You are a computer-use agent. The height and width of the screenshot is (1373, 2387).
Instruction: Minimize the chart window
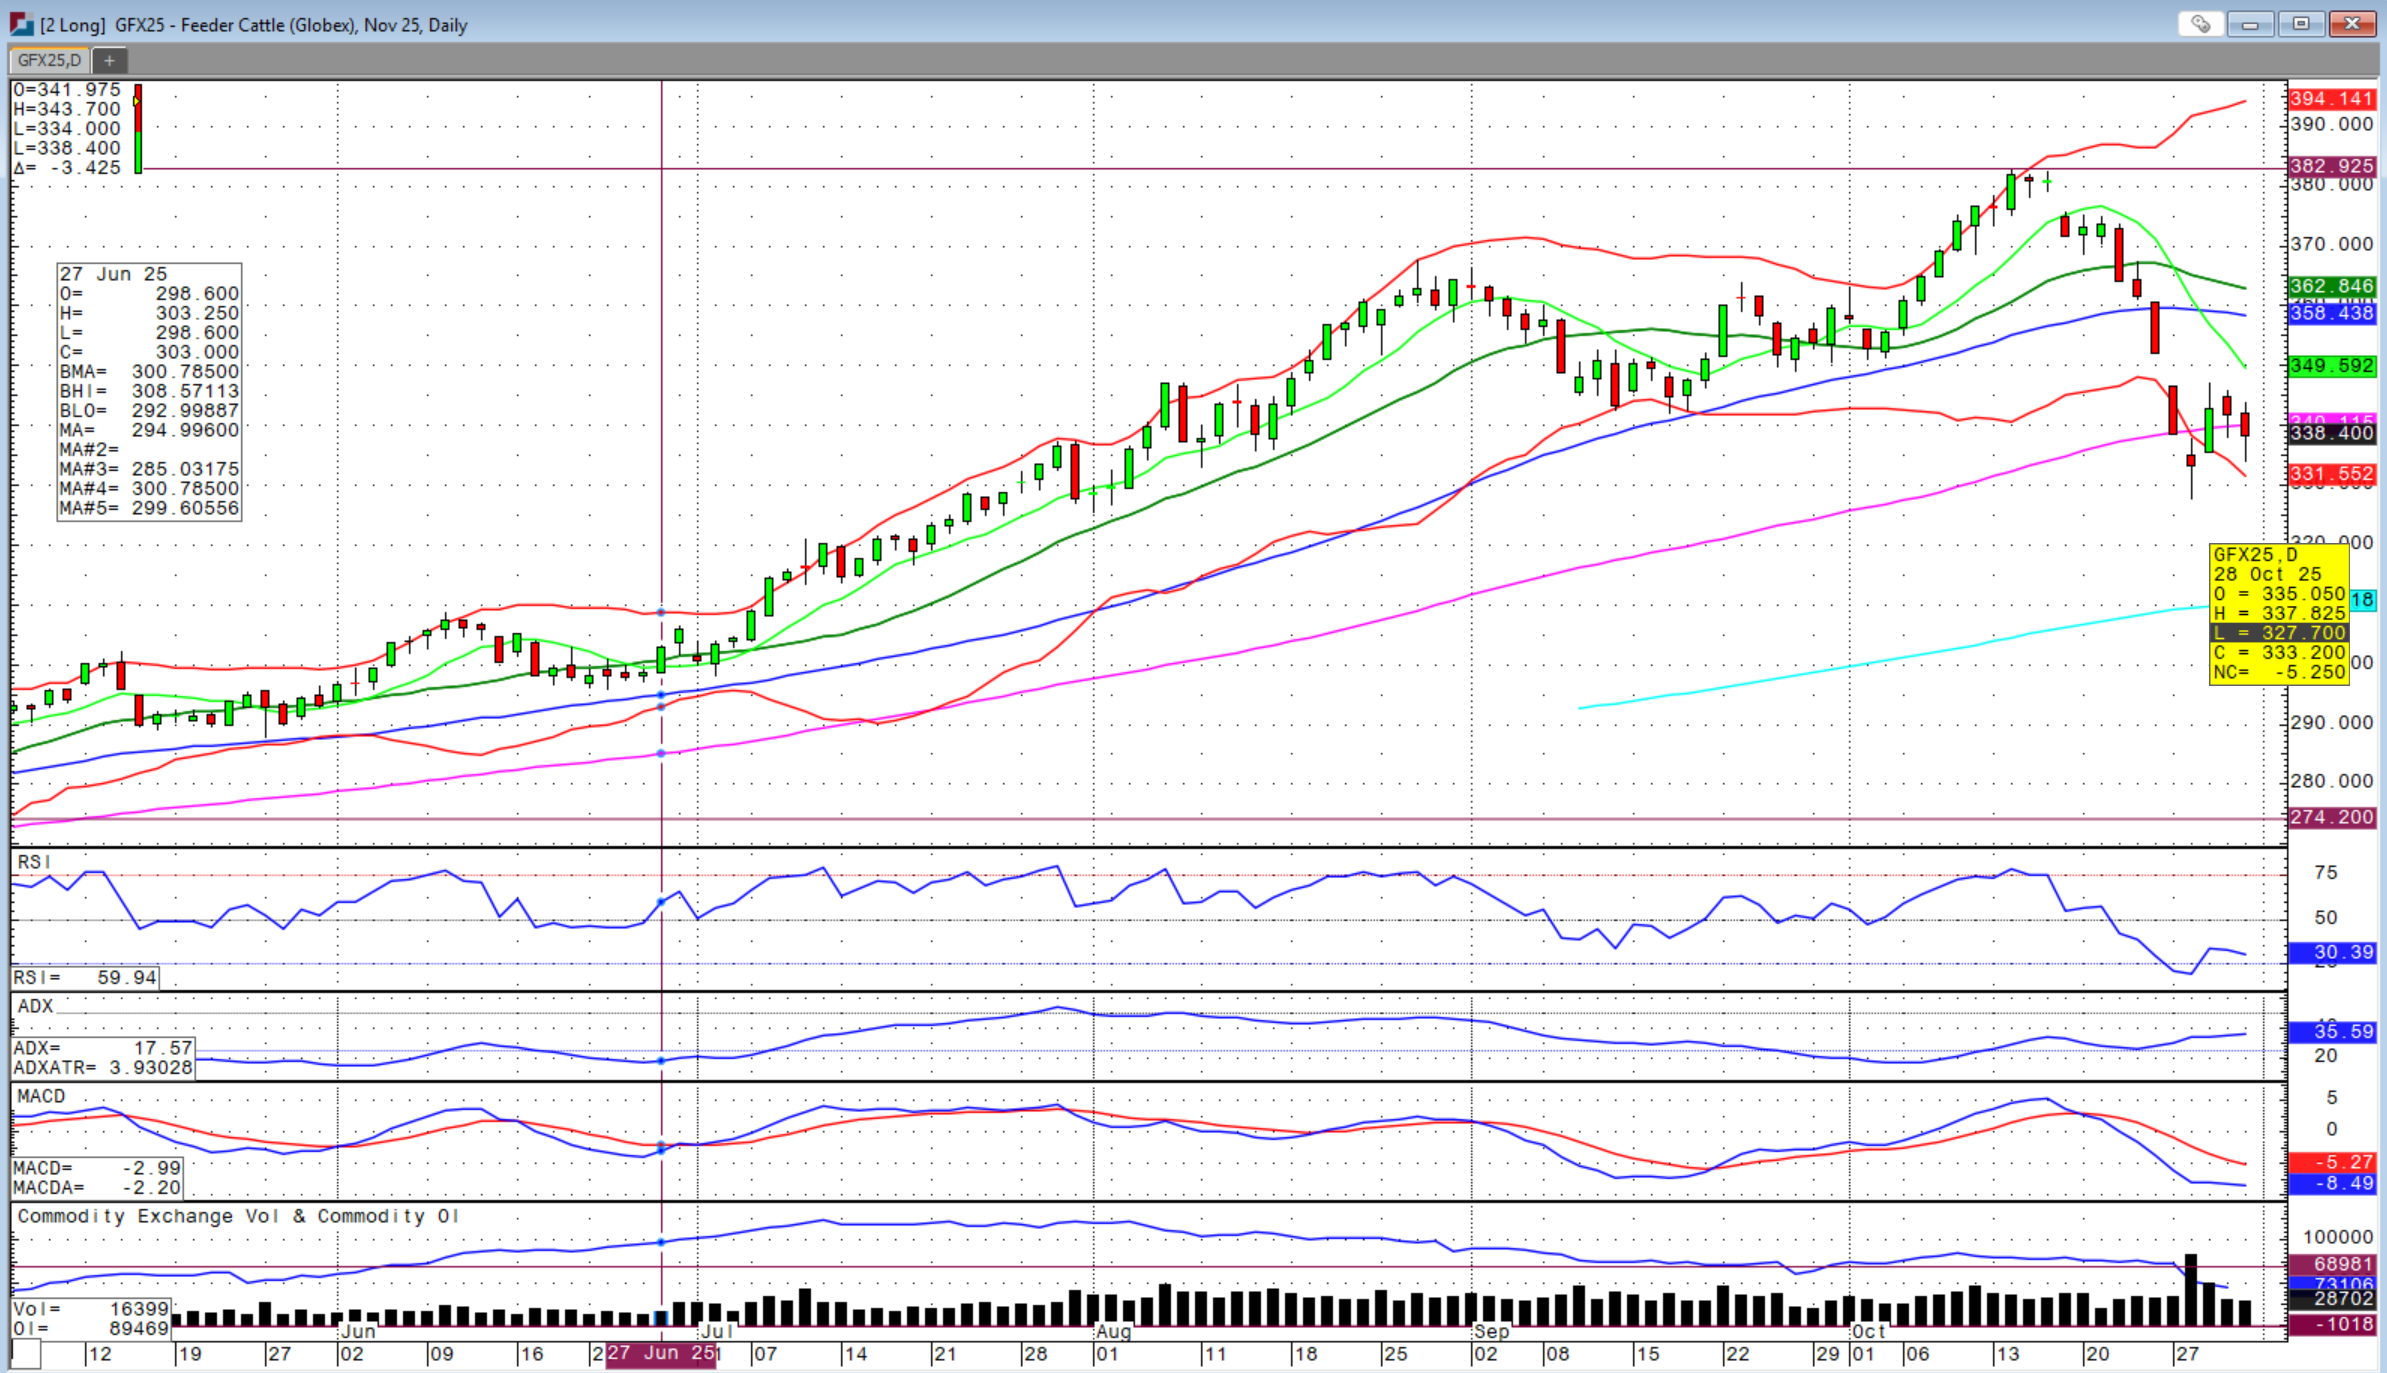coord(2250,24)
